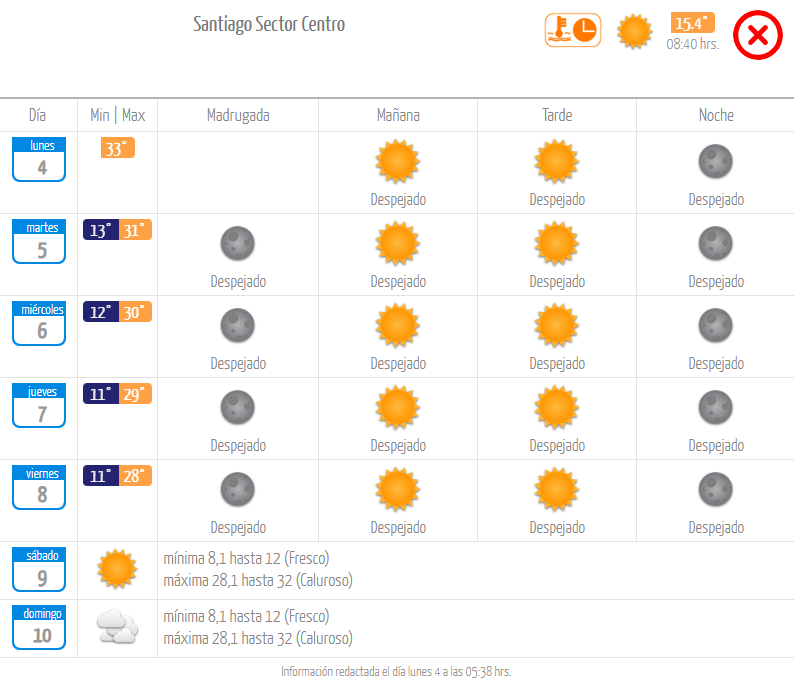Screen dimensions: 794x683
Task: Click the red X close icon
Action: [x=758, y=35]
